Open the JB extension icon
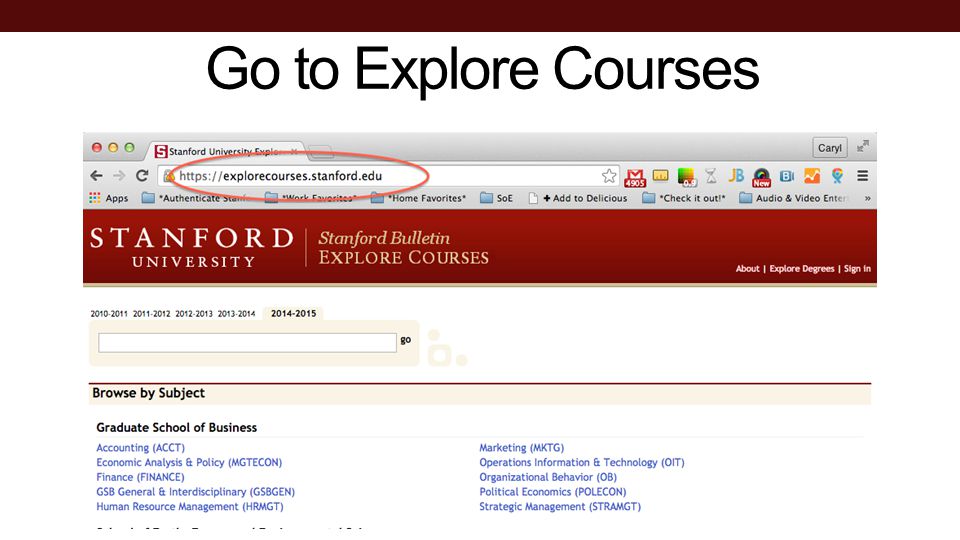Screen dimensions: 960x540 (736, 176)
